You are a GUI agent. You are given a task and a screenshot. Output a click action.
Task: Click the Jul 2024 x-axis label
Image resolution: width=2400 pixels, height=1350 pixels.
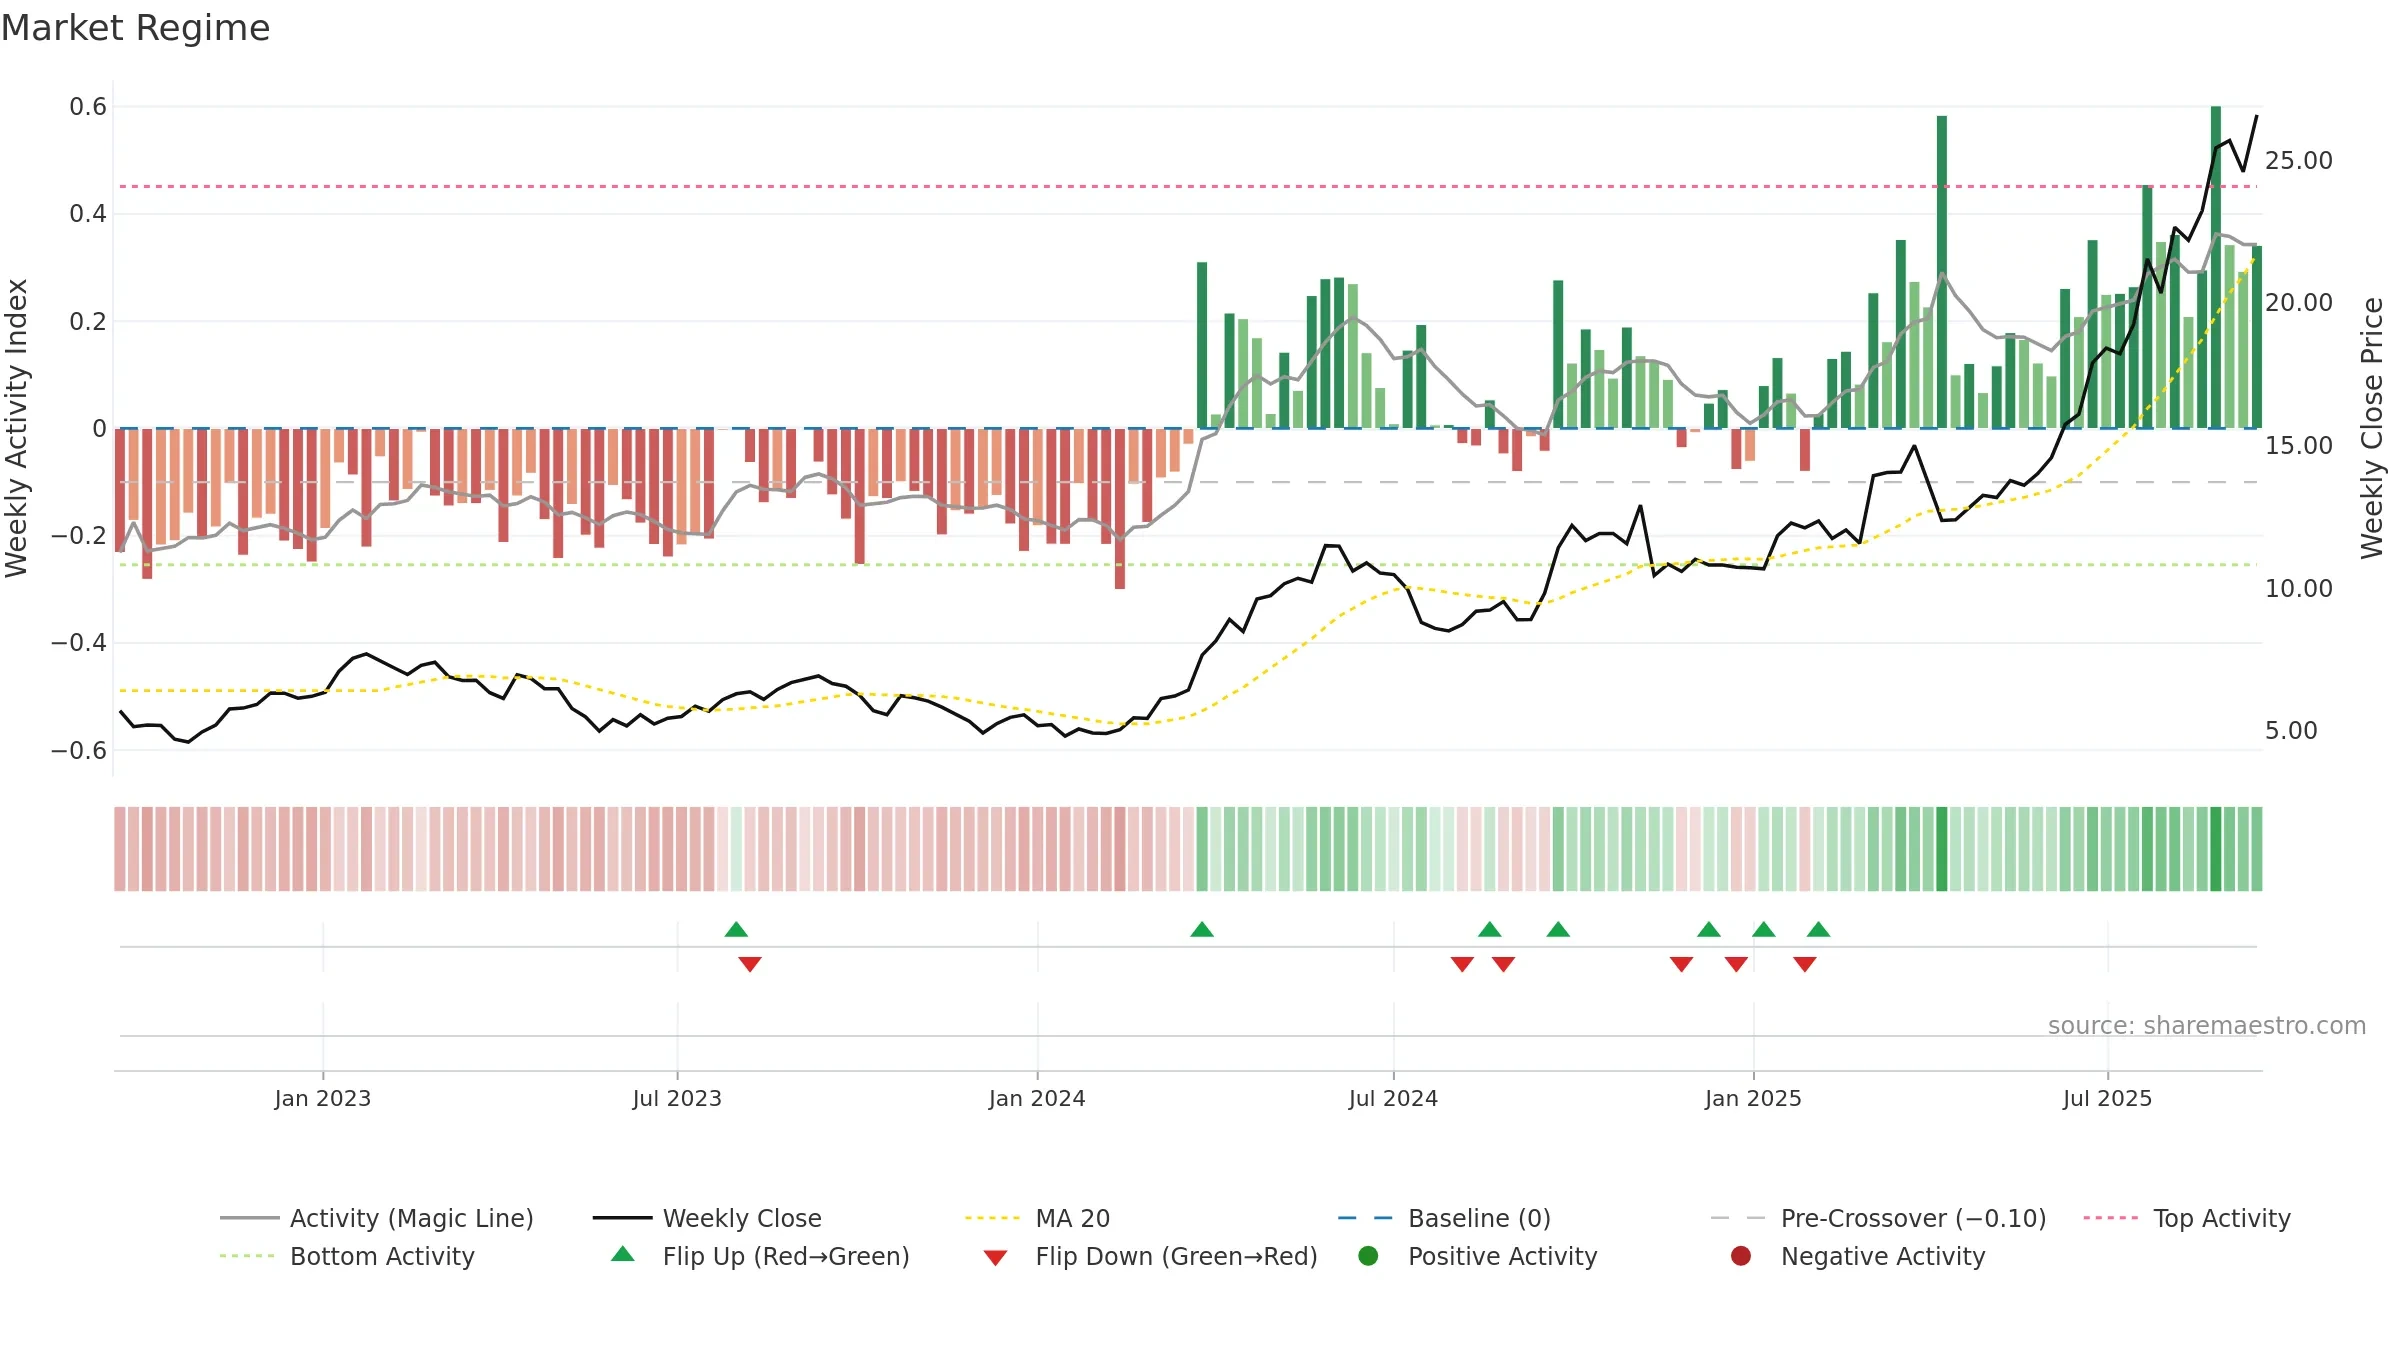1393,1098
